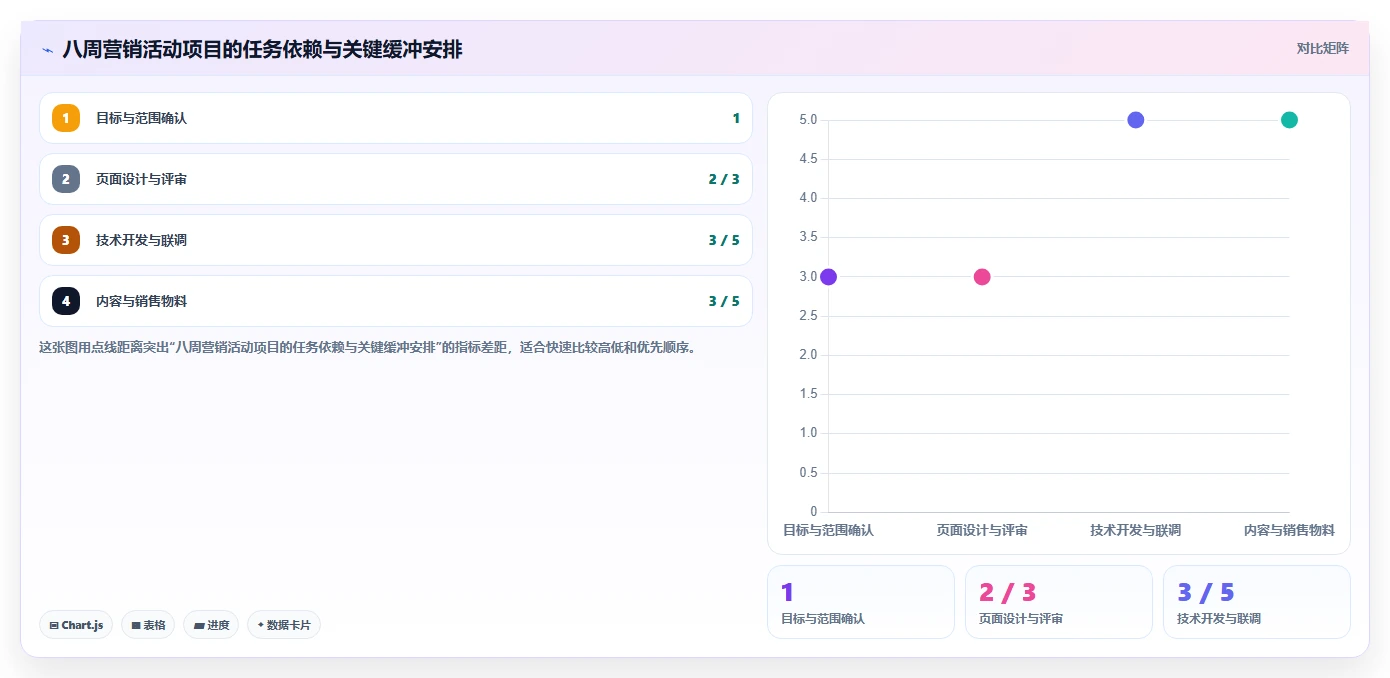The image size is (1390, 678).
Task: Click the purple data point for 目标与范围确认
Action: coord(828,277)
